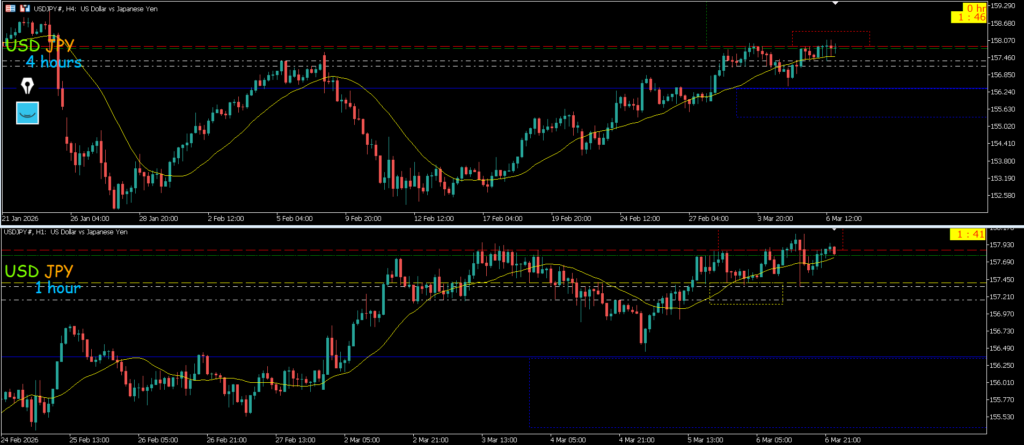Click the "4 hours" timeframe label
This screenshot has height=445, width=1024.
(54, 62)
